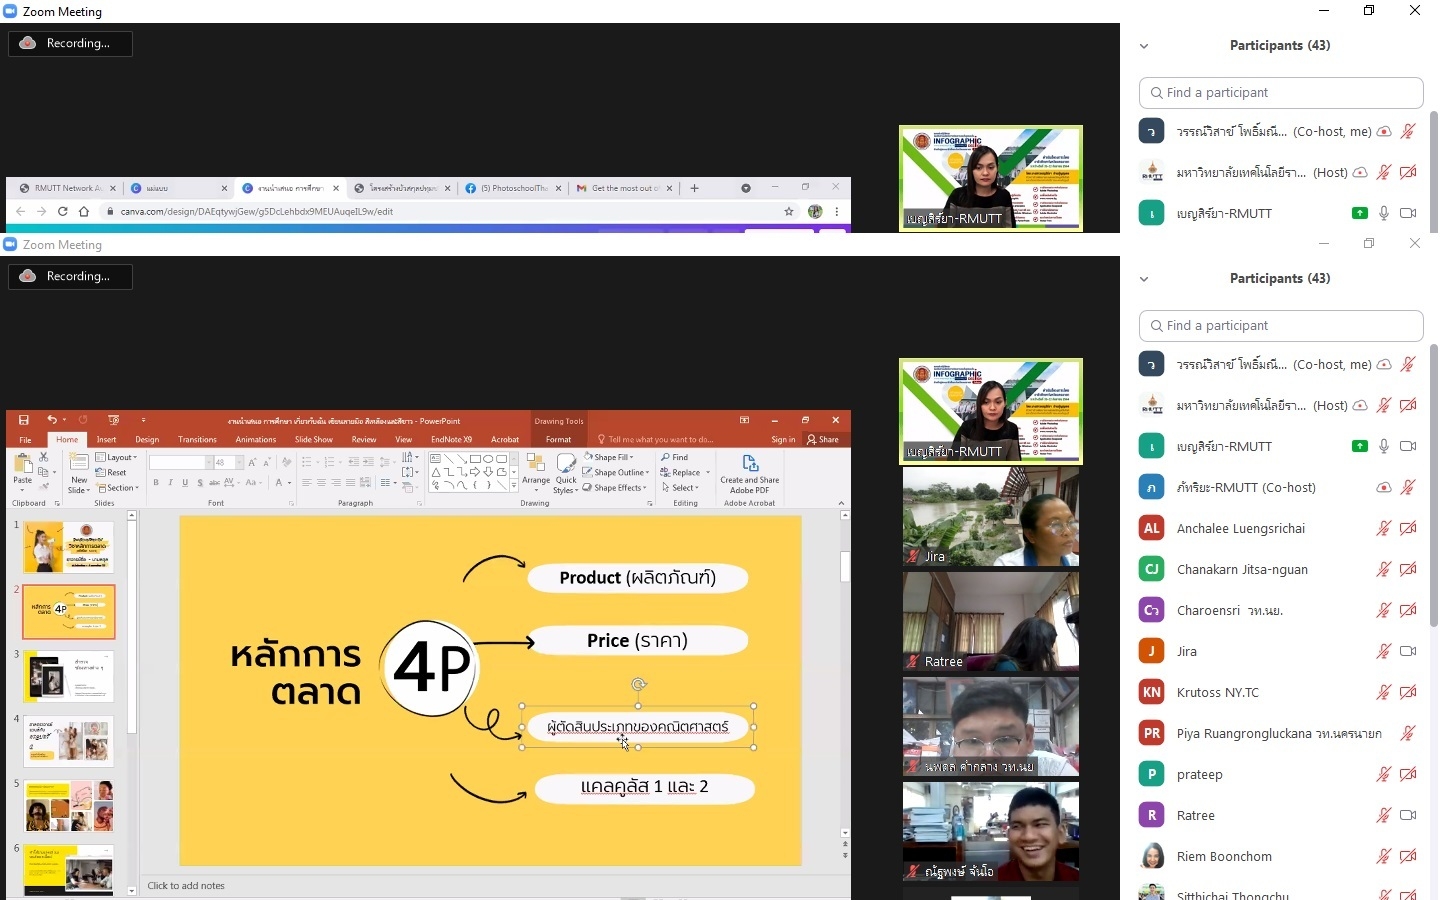Viewport: 1440px width, 900px height.
Task: Toggle Jira's video camera icon in the participant list
Action: pos(1408,651)
